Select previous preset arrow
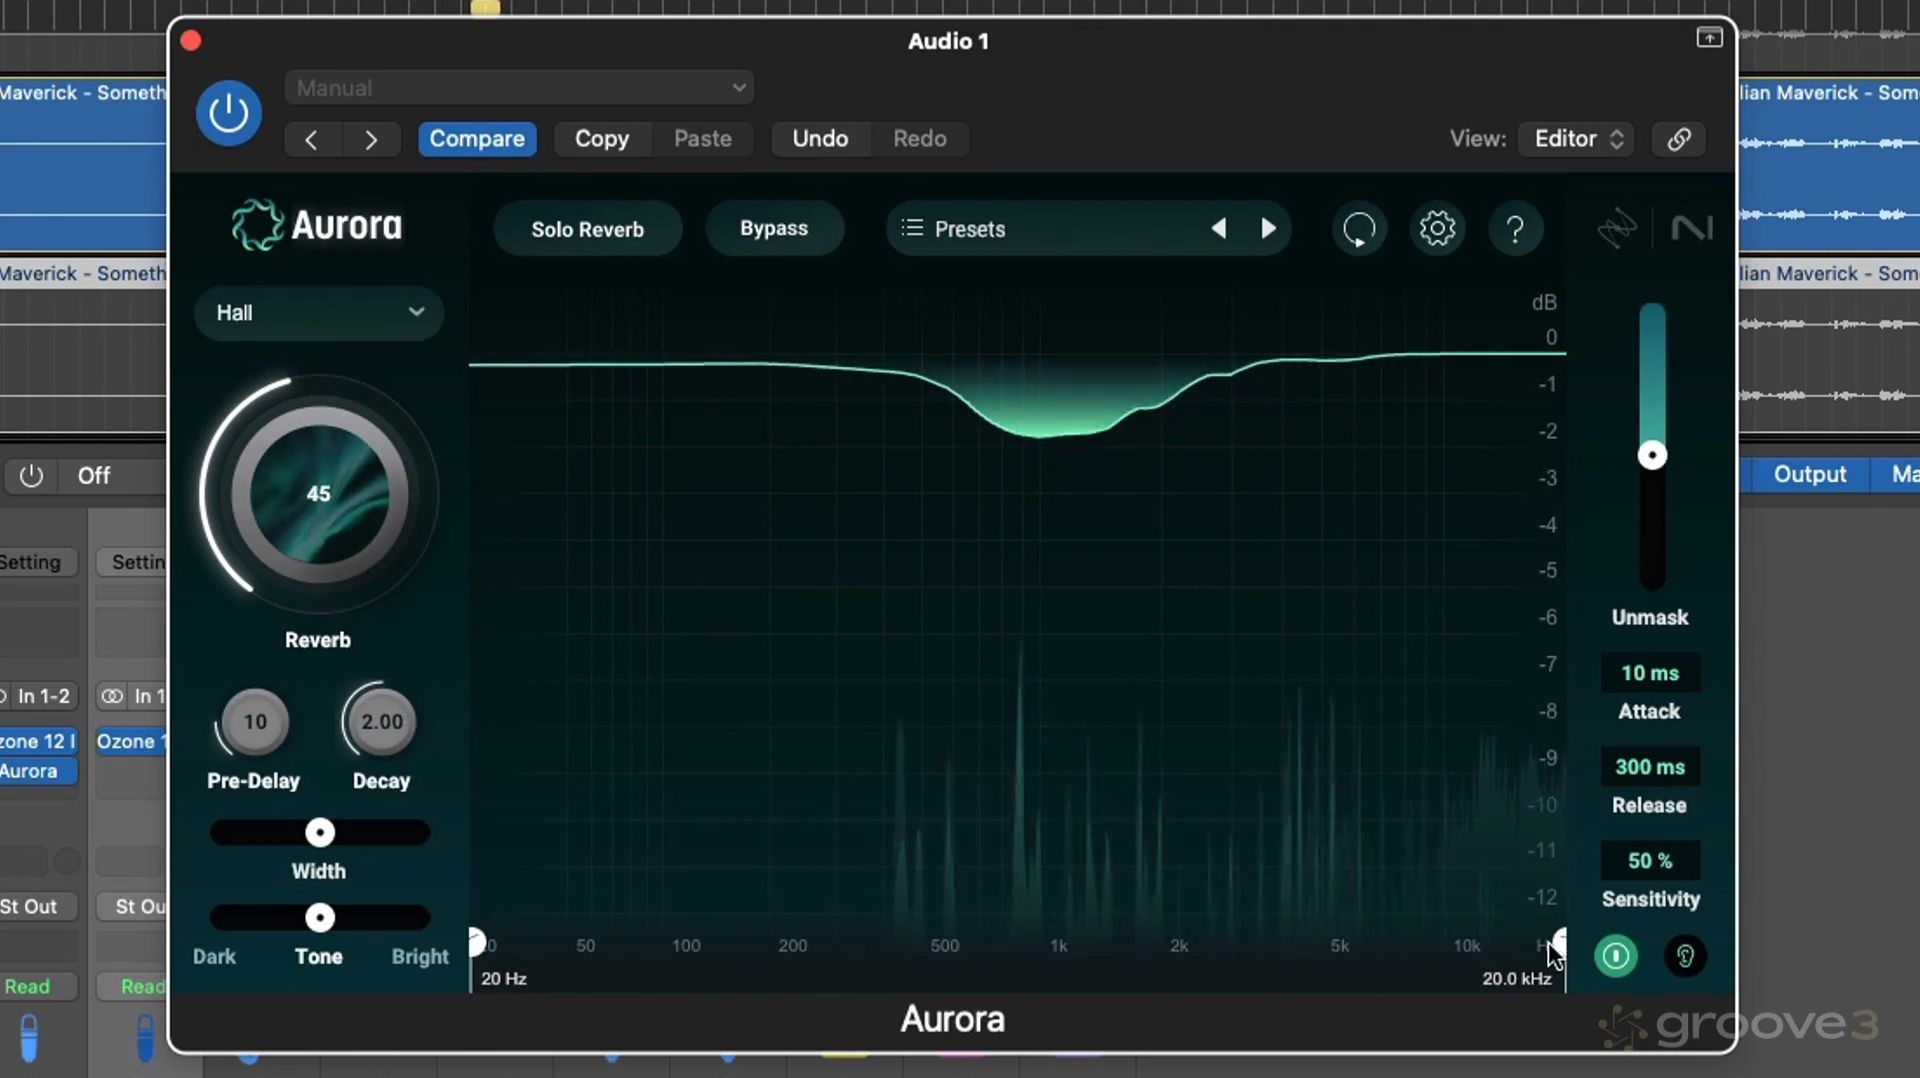Screen dimensions: 1920x1078 click(1218, 228)
